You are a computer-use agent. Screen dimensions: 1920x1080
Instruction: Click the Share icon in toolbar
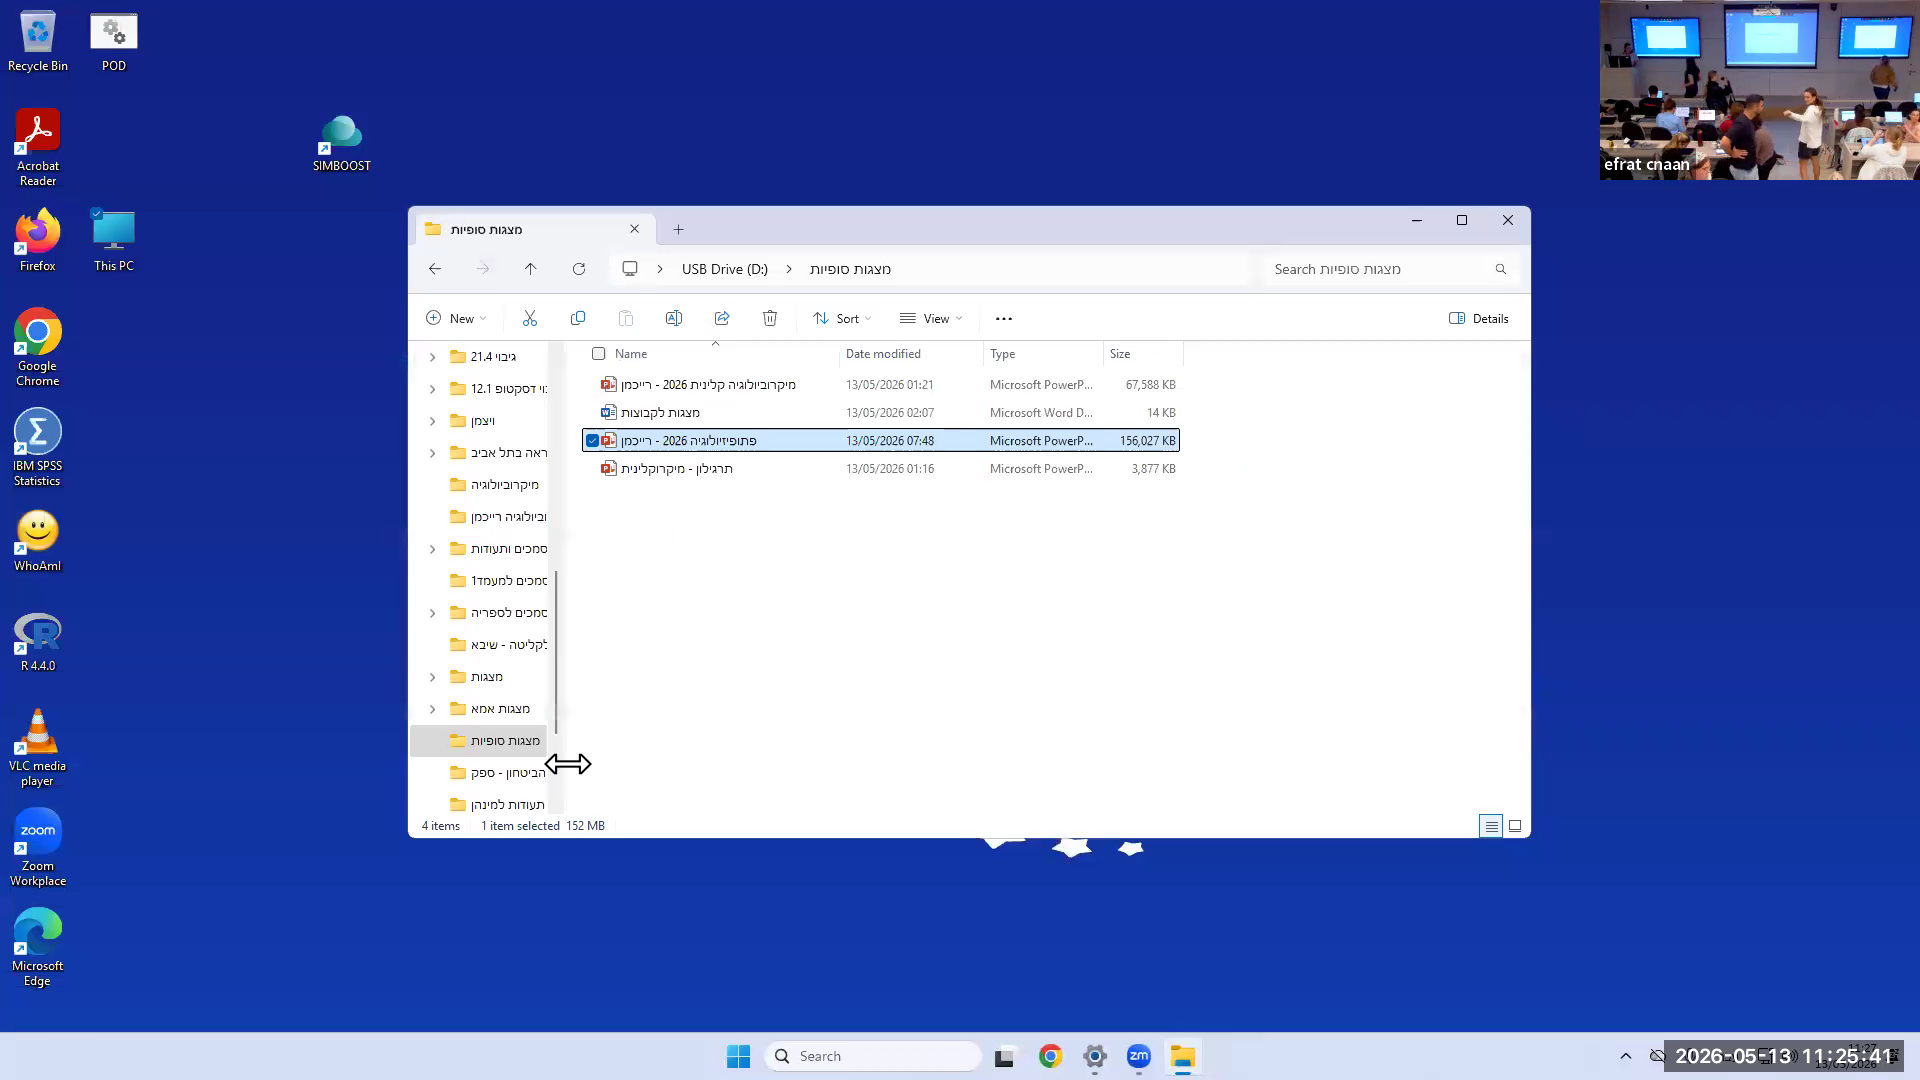pos(722,318)
